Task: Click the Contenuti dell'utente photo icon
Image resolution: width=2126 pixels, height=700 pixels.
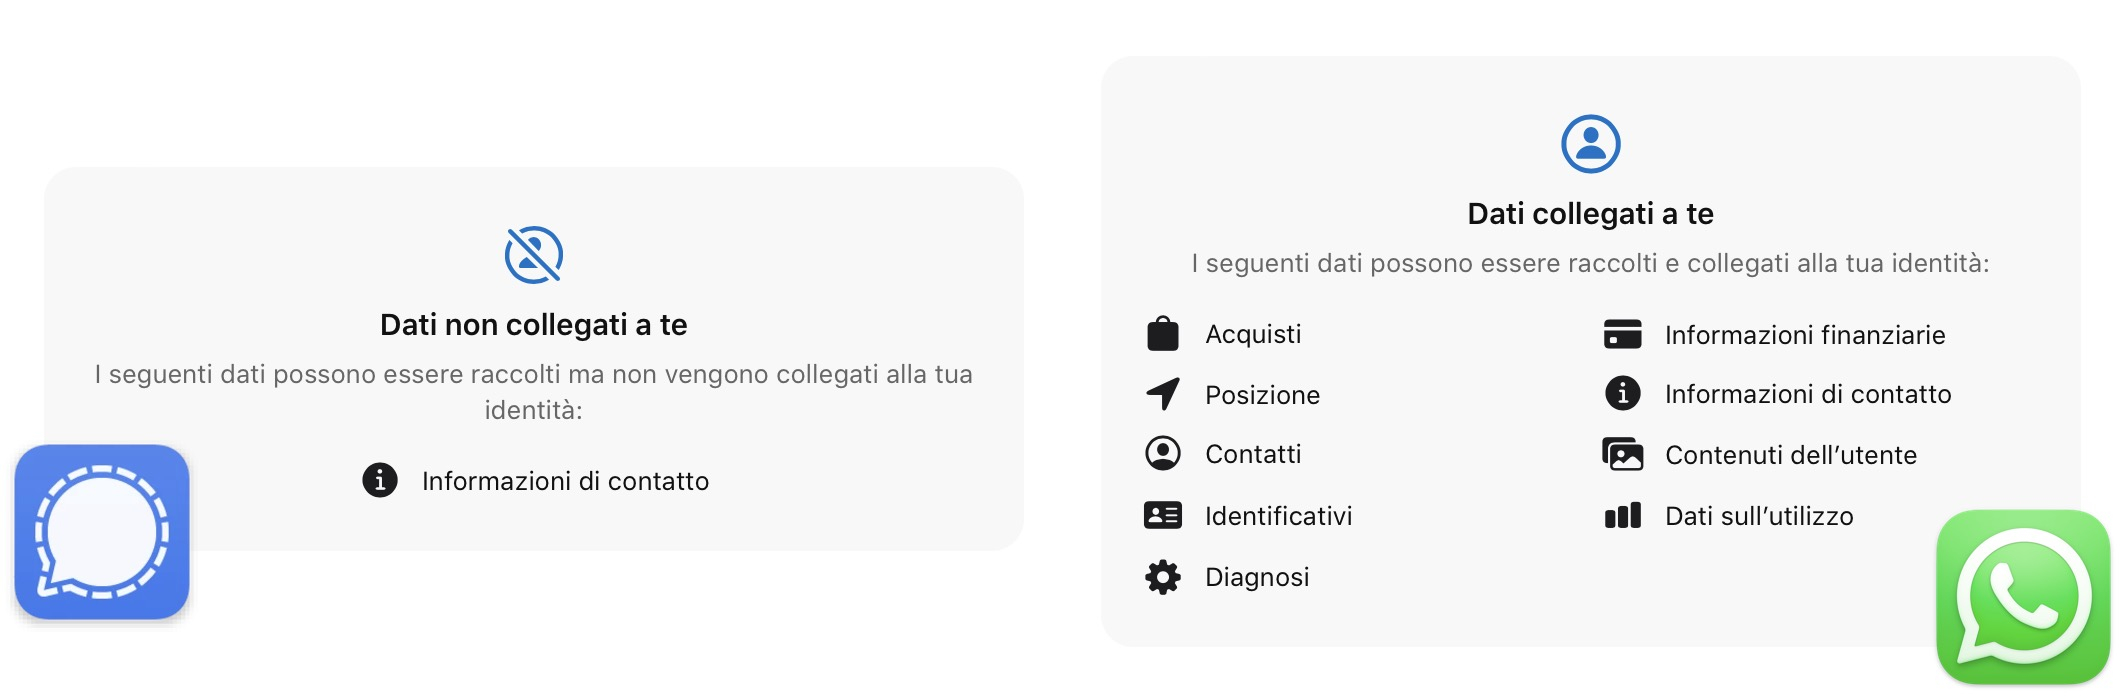Action: pyautogui.click(x=1622, y=455)
